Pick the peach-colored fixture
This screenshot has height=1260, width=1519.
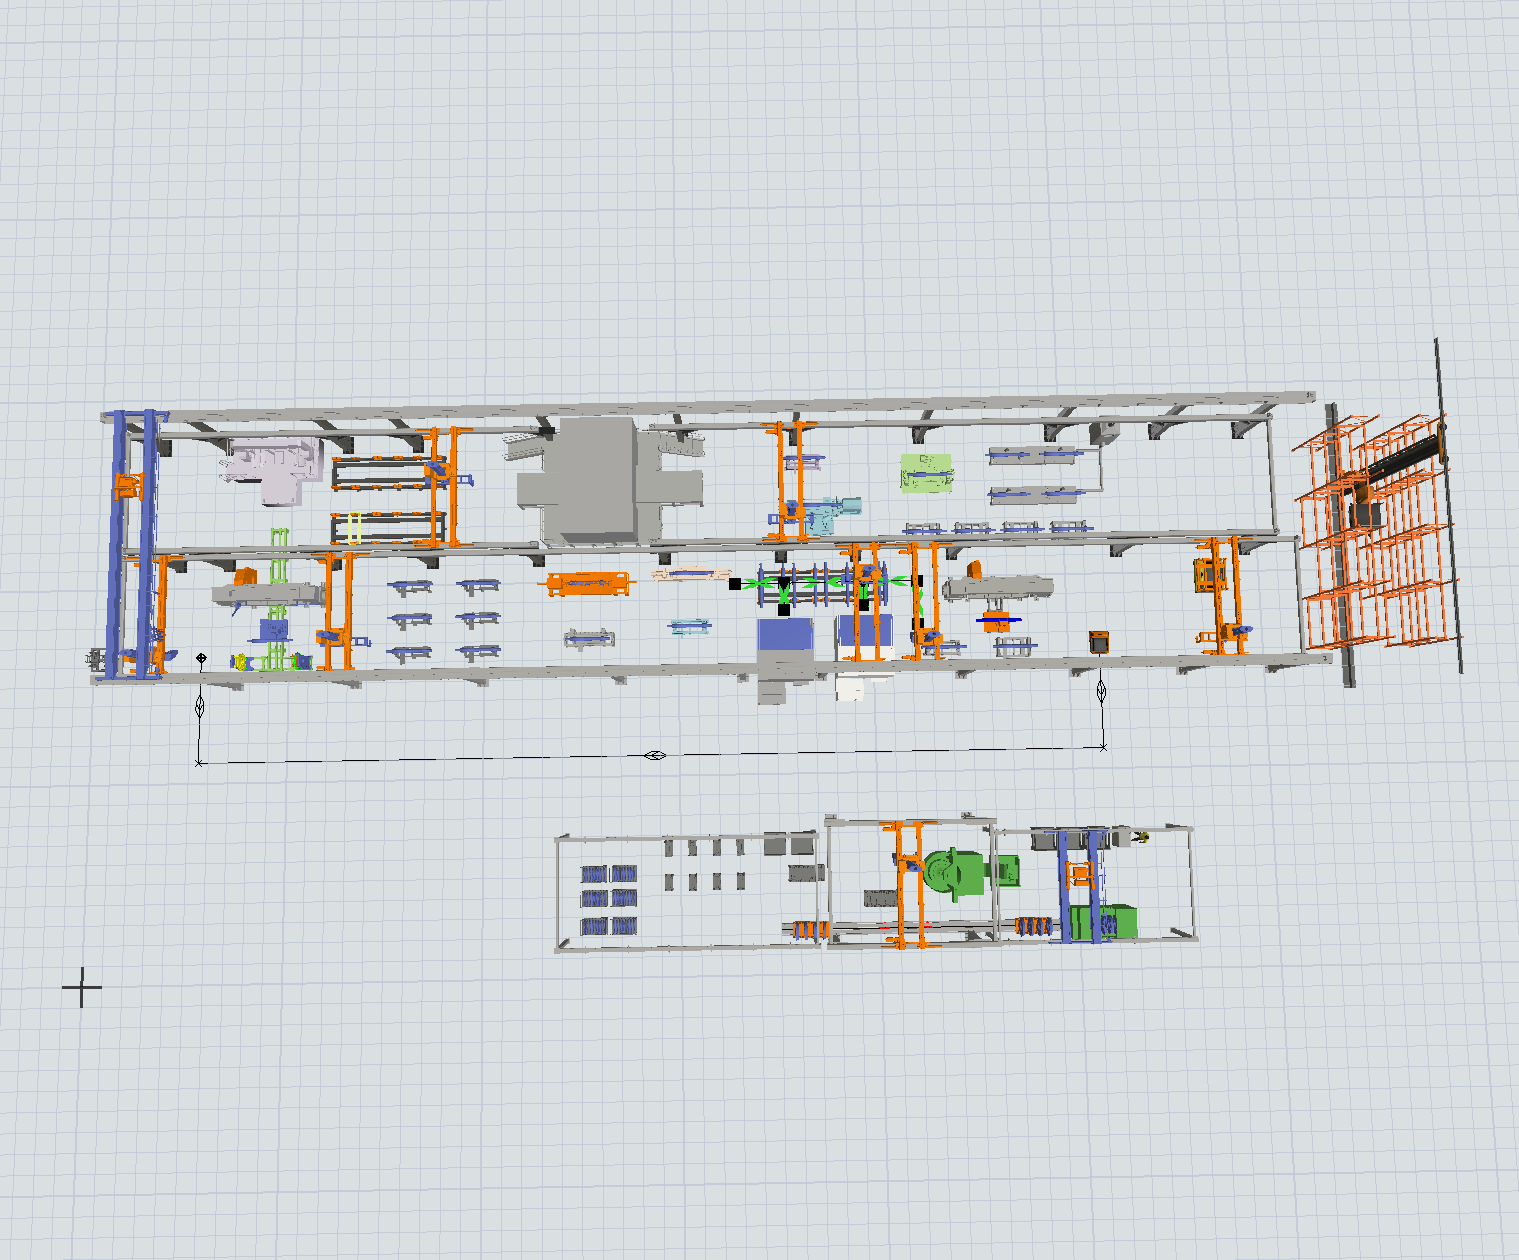click(x=690, y=574)
